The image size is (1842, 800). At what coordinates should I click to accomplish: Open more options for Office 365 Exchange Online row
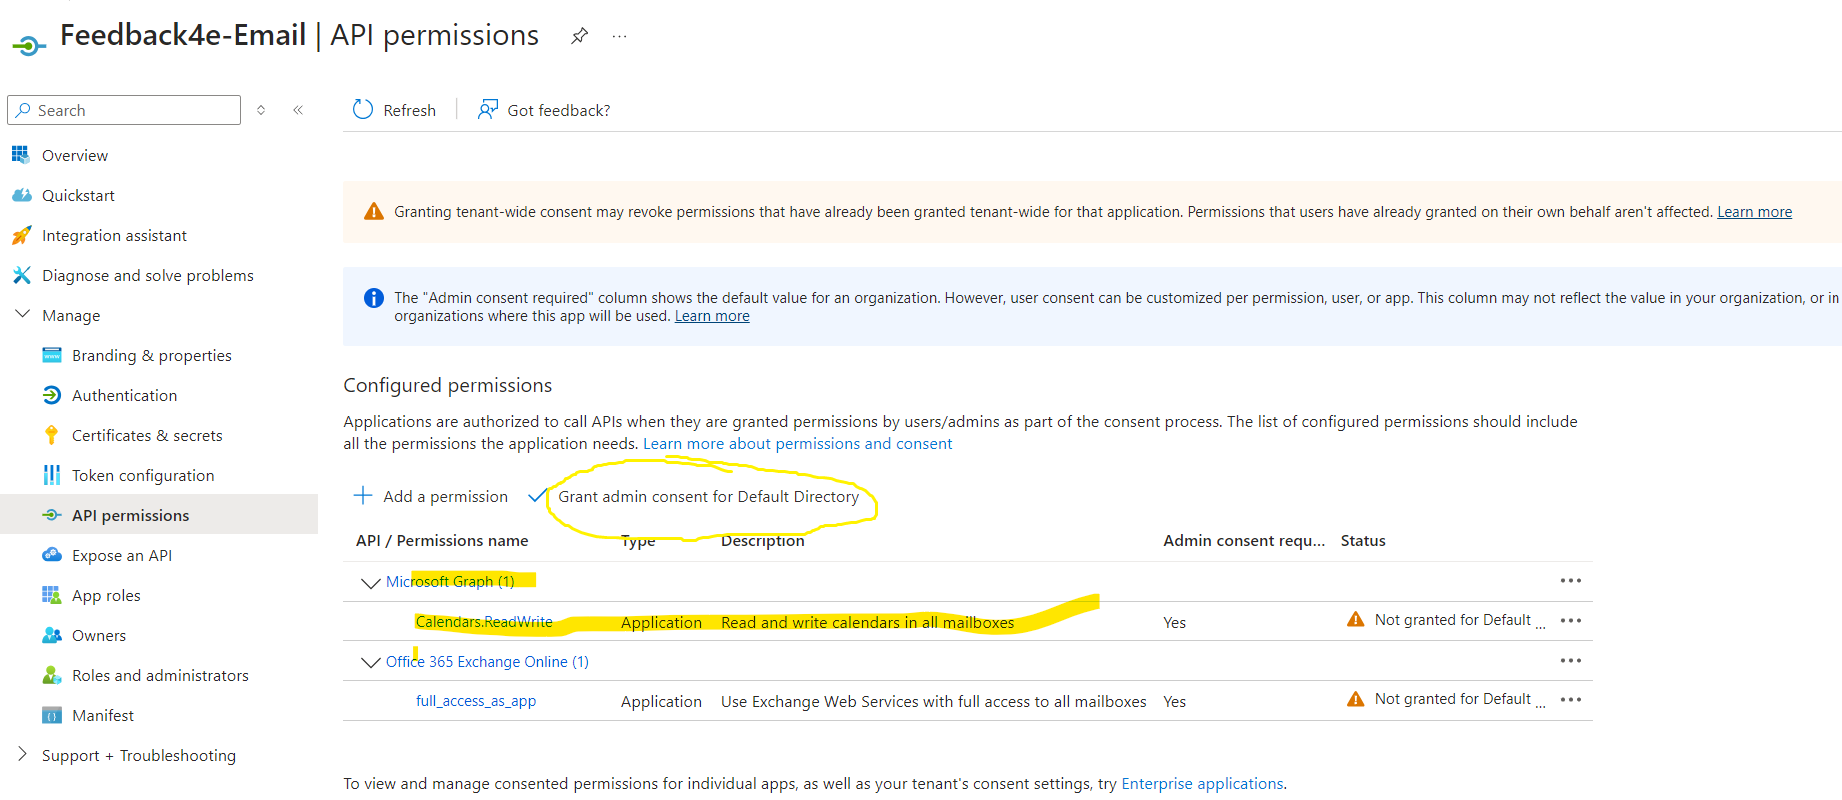click(1571, 660)
